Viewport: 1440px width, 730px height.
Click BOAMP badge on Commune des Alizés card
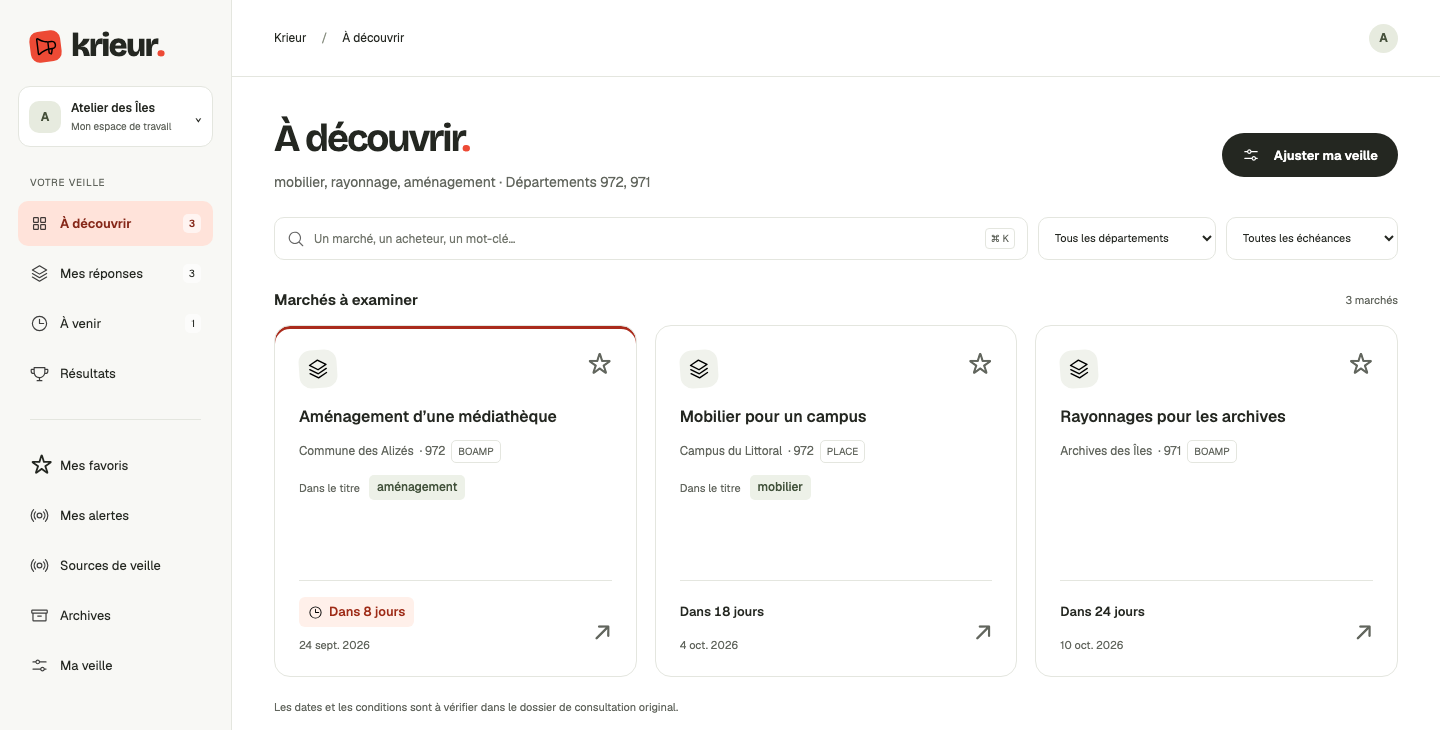click(x=476, y=451)
